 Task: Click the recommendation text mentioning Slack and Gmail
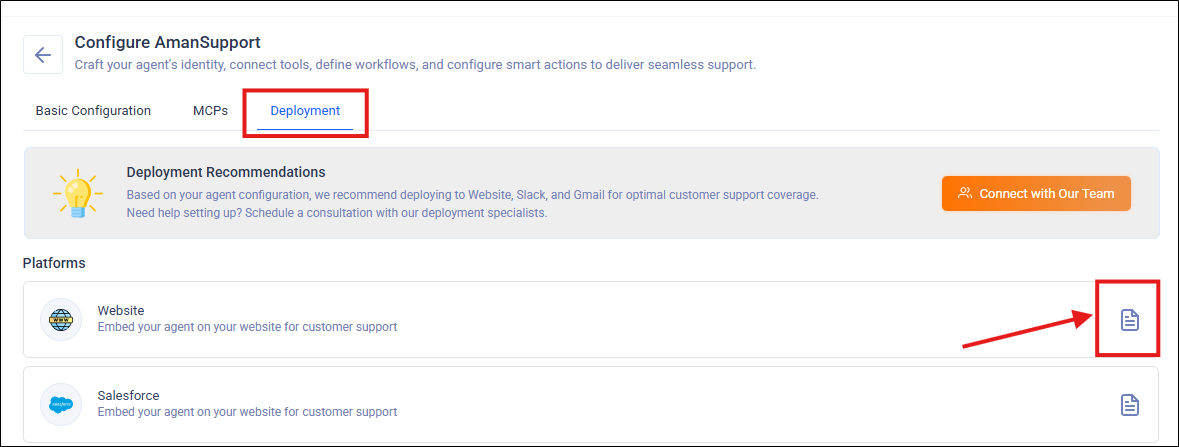472,195
